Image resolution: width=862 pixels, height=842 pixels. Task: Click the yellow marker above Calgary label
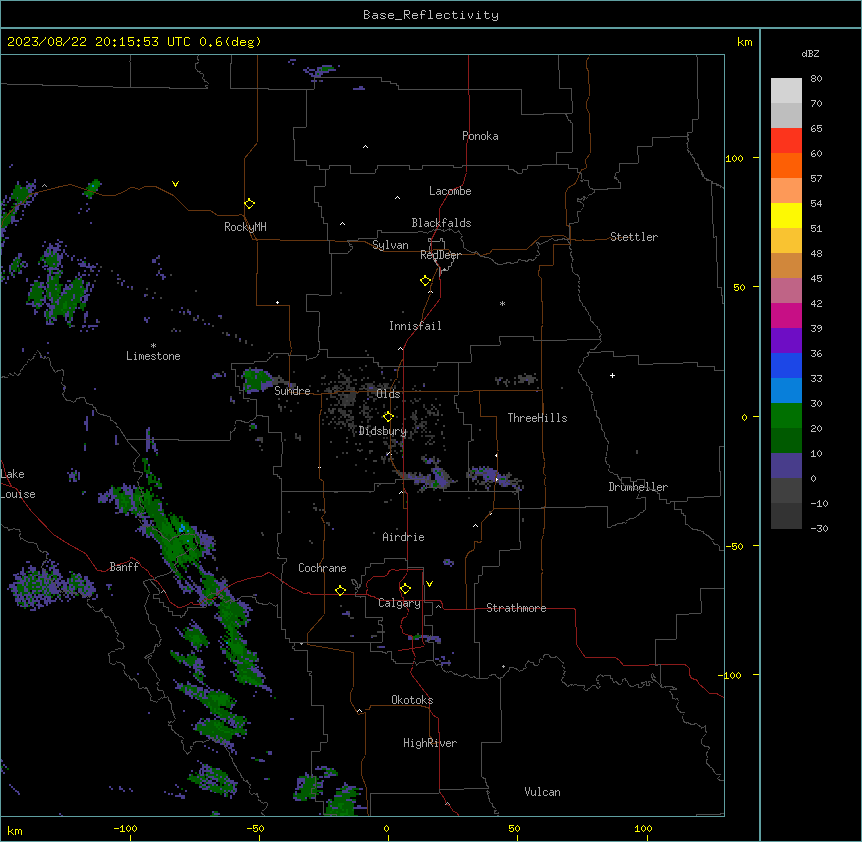pos(405,589)
